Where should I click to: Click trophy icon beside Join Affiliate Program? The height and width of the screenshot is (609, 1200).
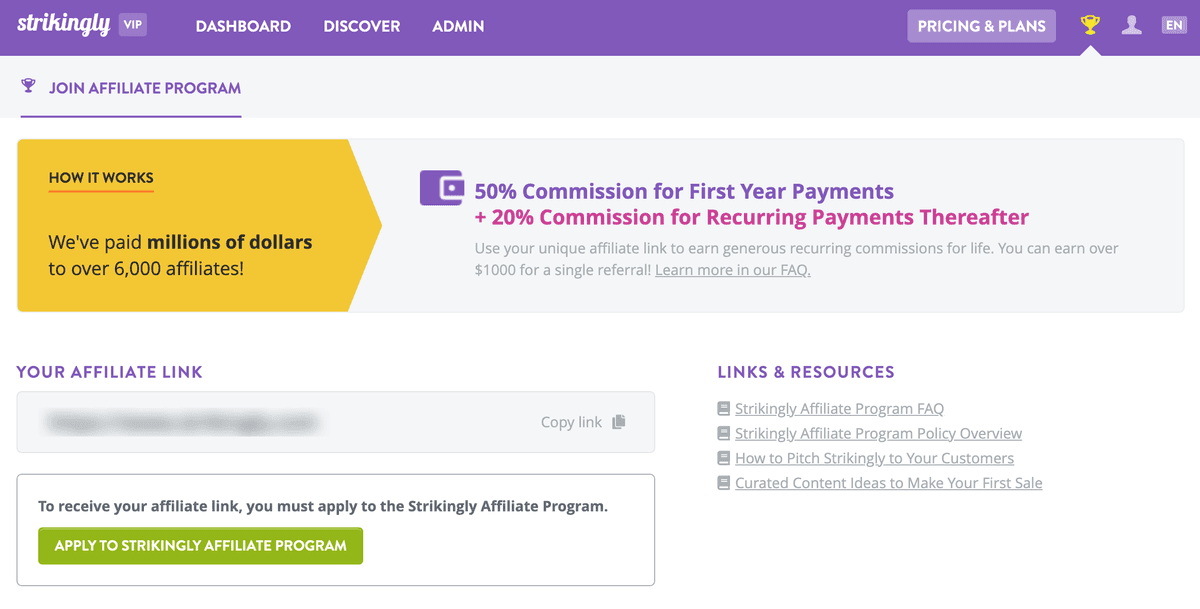click(29, 86)
